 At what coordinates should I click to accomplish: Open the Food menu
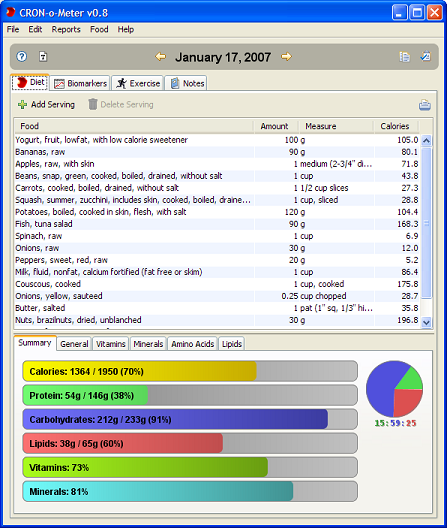coord(99,30)
